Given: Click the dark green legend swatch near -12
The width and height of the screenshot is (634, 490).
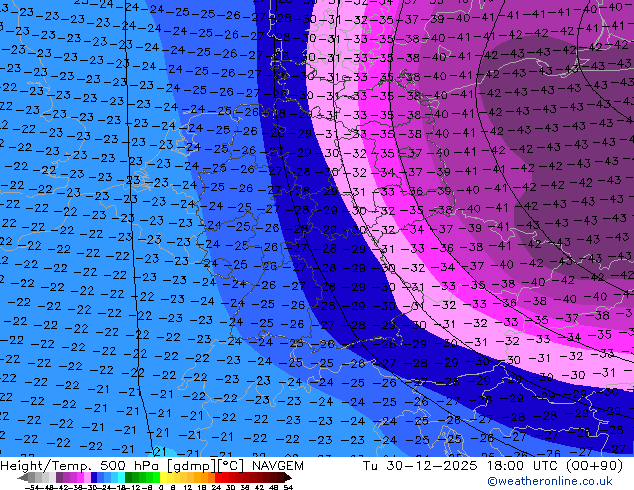Looking at the screenshot, I should (x=129, y=477).
